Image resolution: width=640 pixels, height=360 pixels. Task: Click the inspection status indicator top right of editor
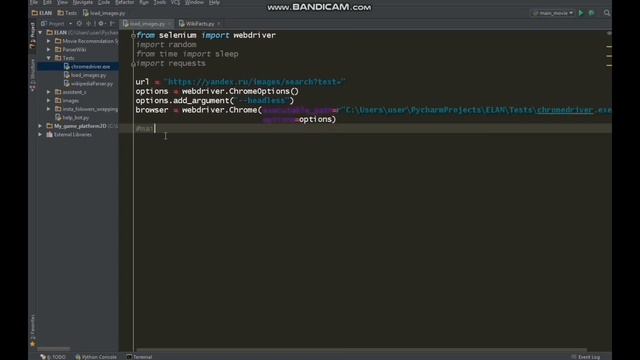click(609, 33)
